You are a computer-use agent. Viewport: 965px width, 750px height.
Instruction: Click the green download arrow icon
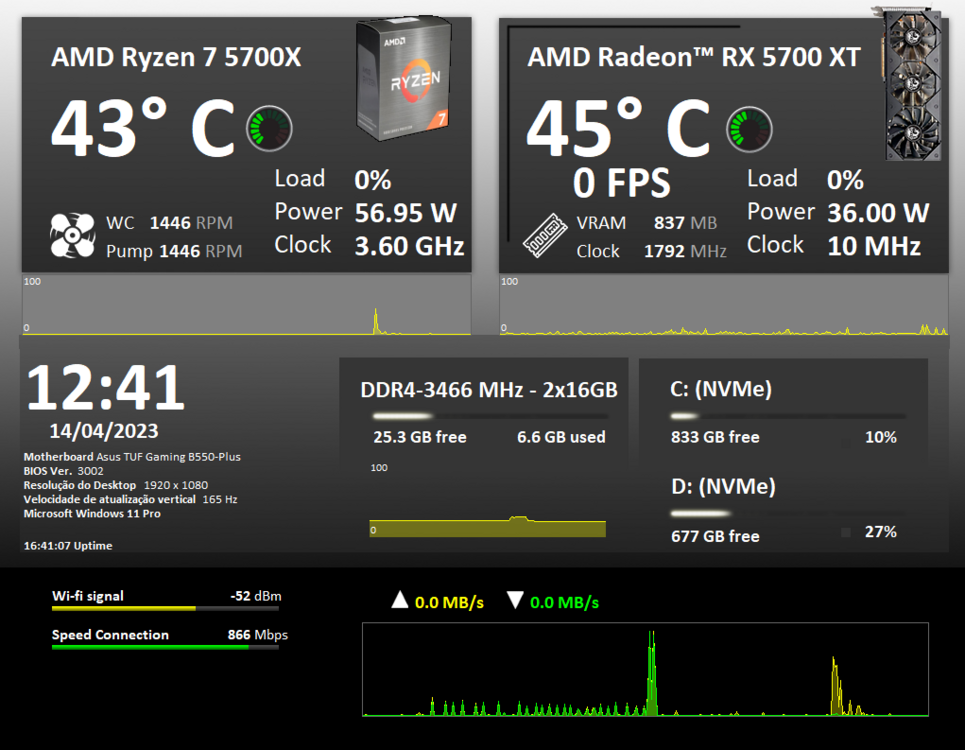point(515,601)
